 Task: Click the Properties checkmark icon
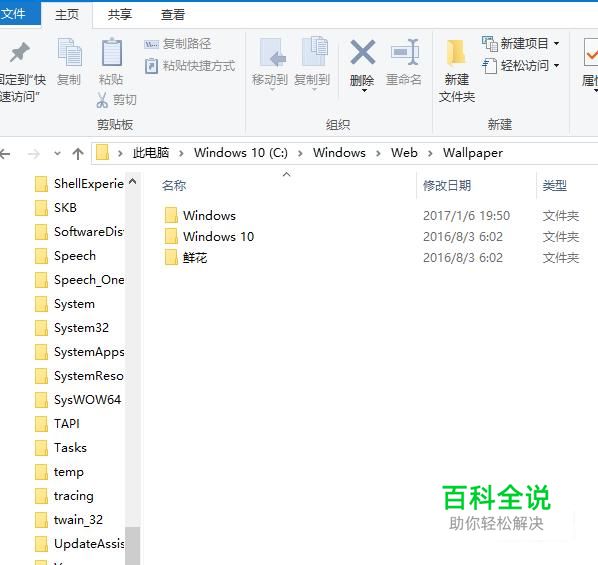(x=590, y=52)
